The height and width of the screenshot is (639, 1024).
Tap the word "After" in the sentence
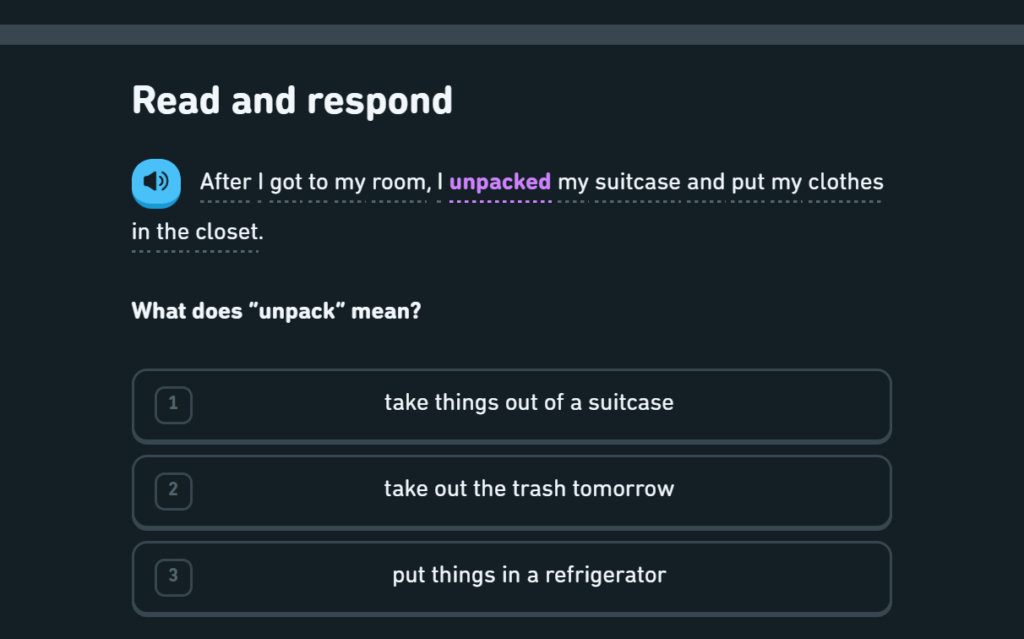tap(225, 182)
